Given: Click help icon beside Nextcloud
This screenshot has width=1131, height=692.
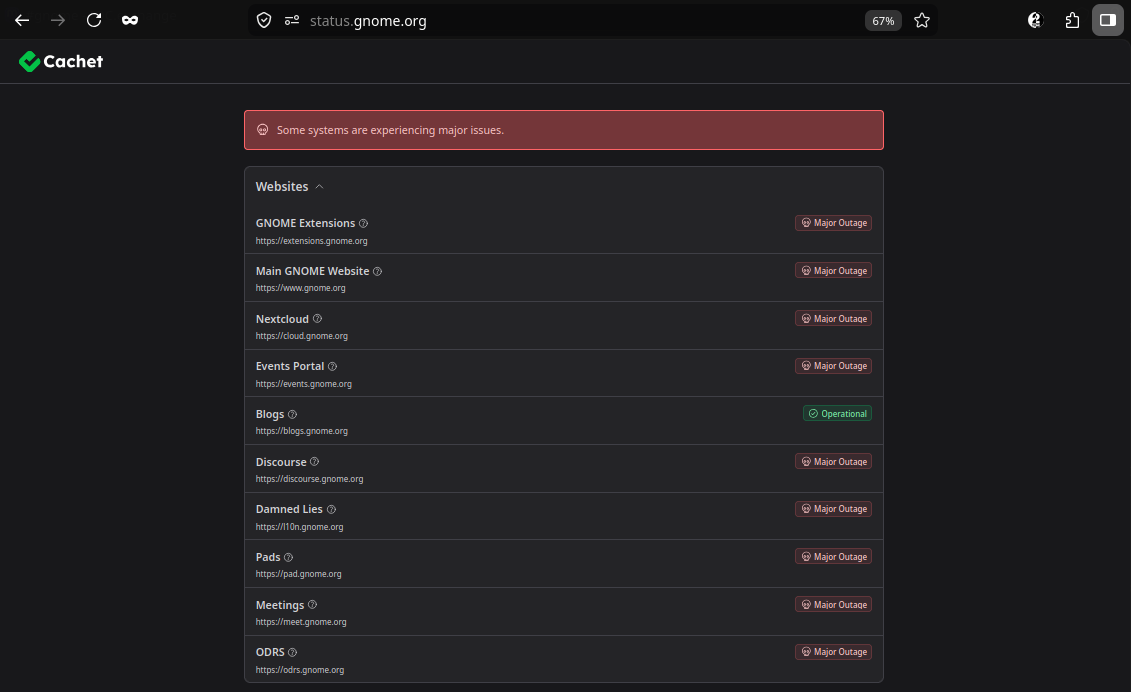Looking at the screenshot, I should point(317,319).
